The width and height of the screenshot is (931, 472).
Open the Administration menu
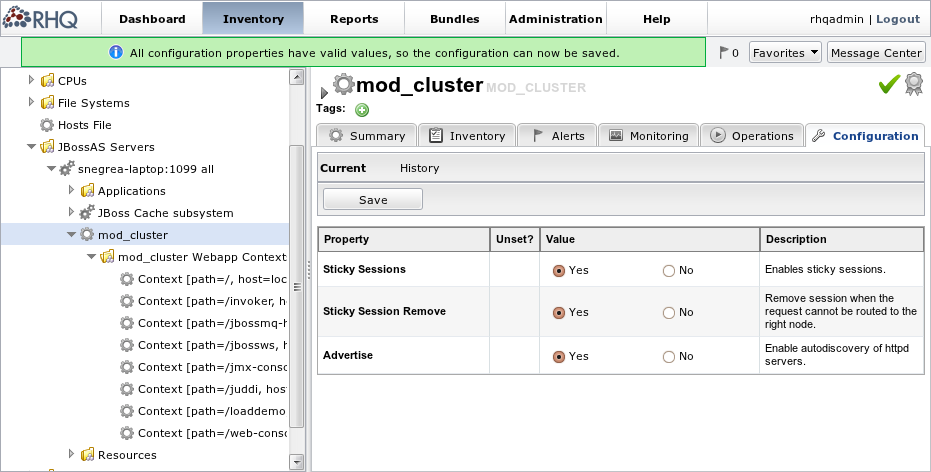(x=556, y=19)
